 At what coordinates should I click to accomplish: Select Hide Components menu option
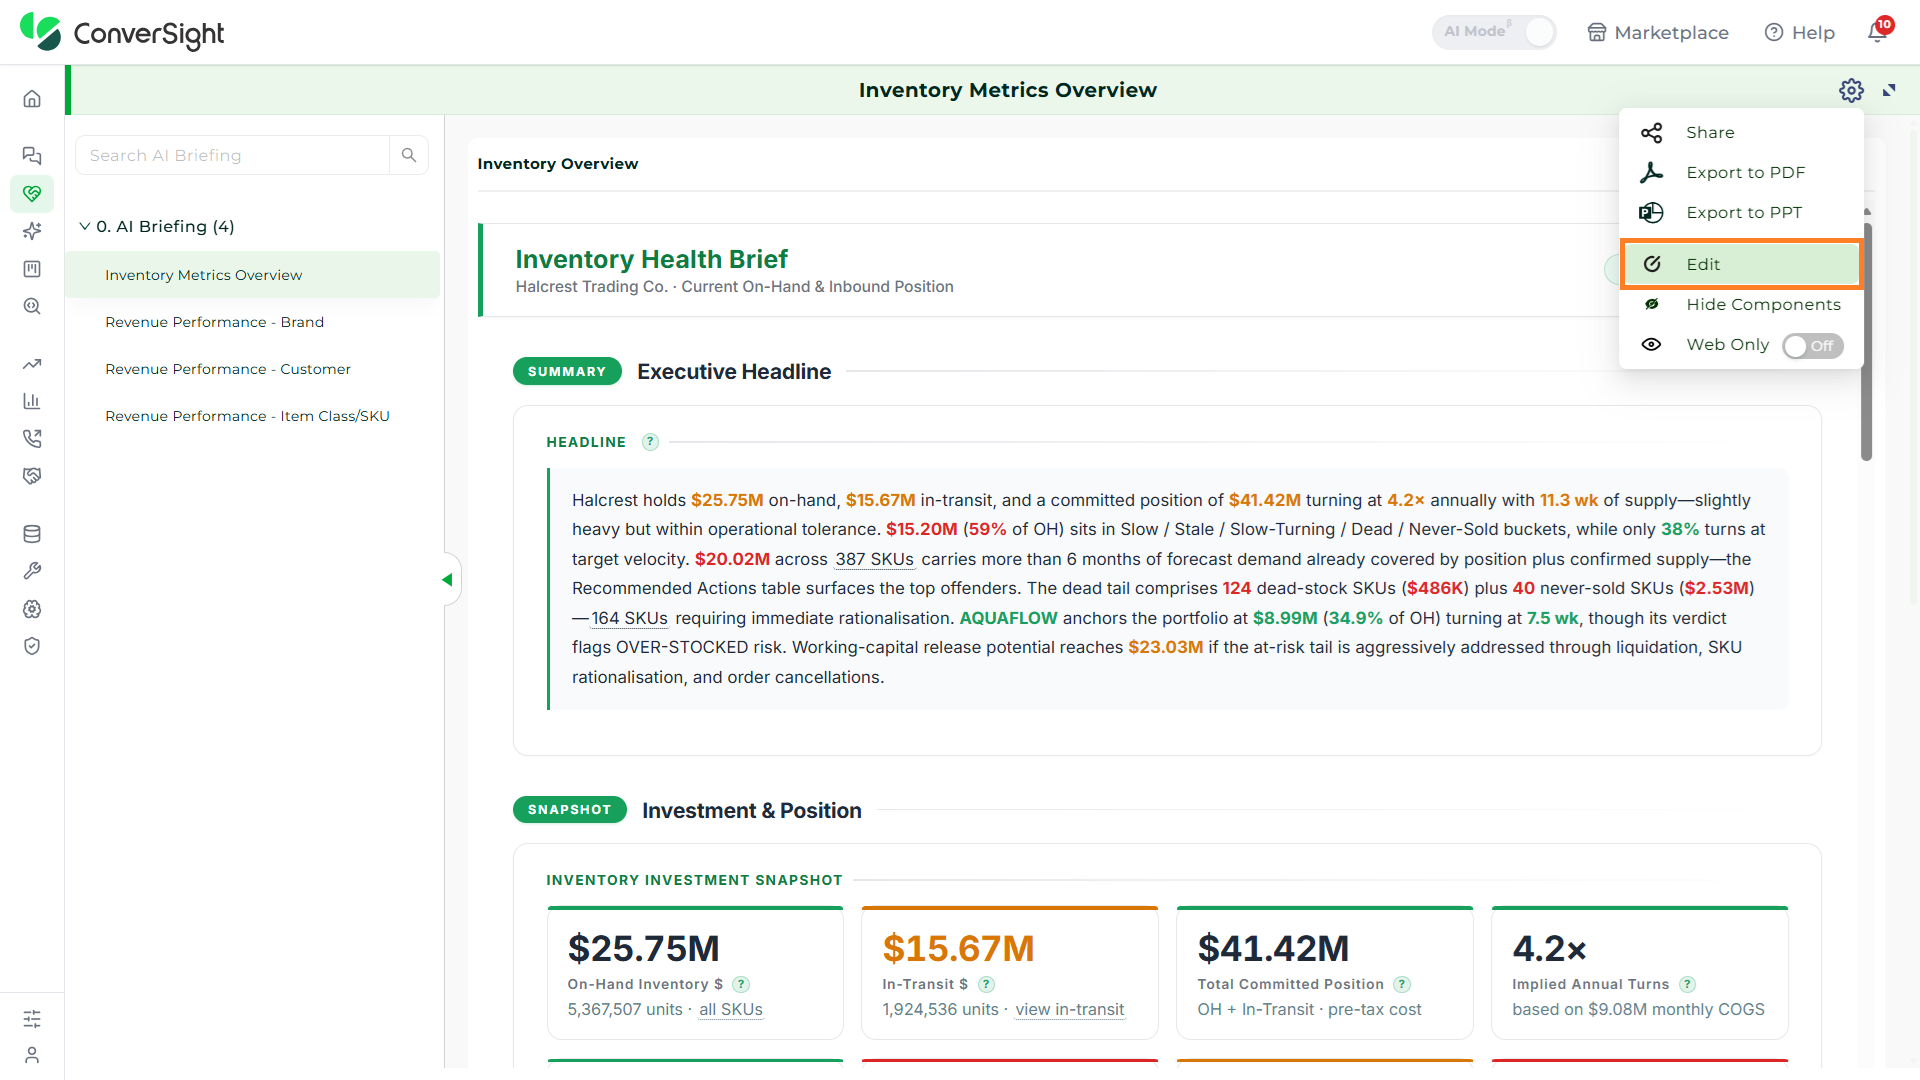tap(1740, 304)
